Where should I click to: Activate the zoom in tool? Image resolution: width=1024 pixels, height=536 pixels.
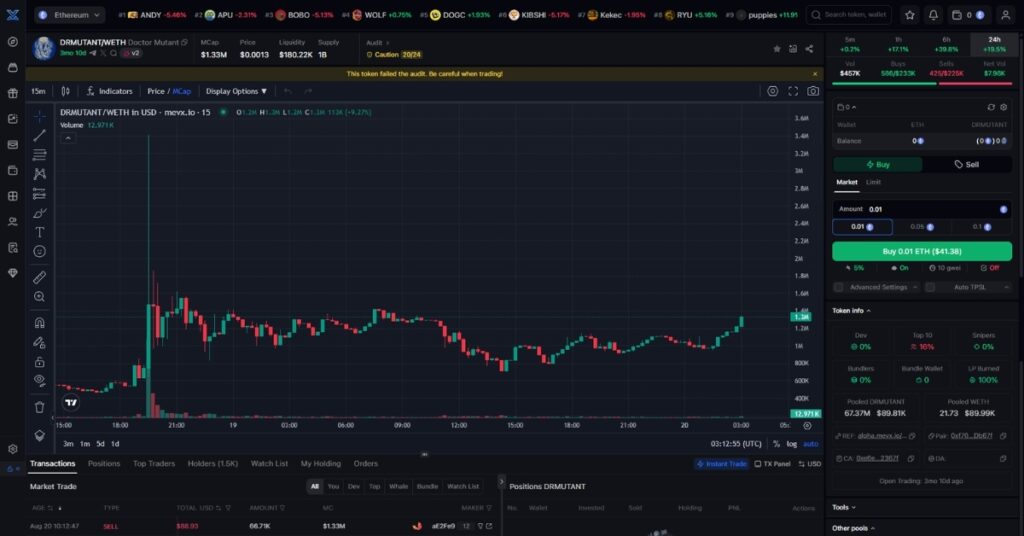pos(39,296)
